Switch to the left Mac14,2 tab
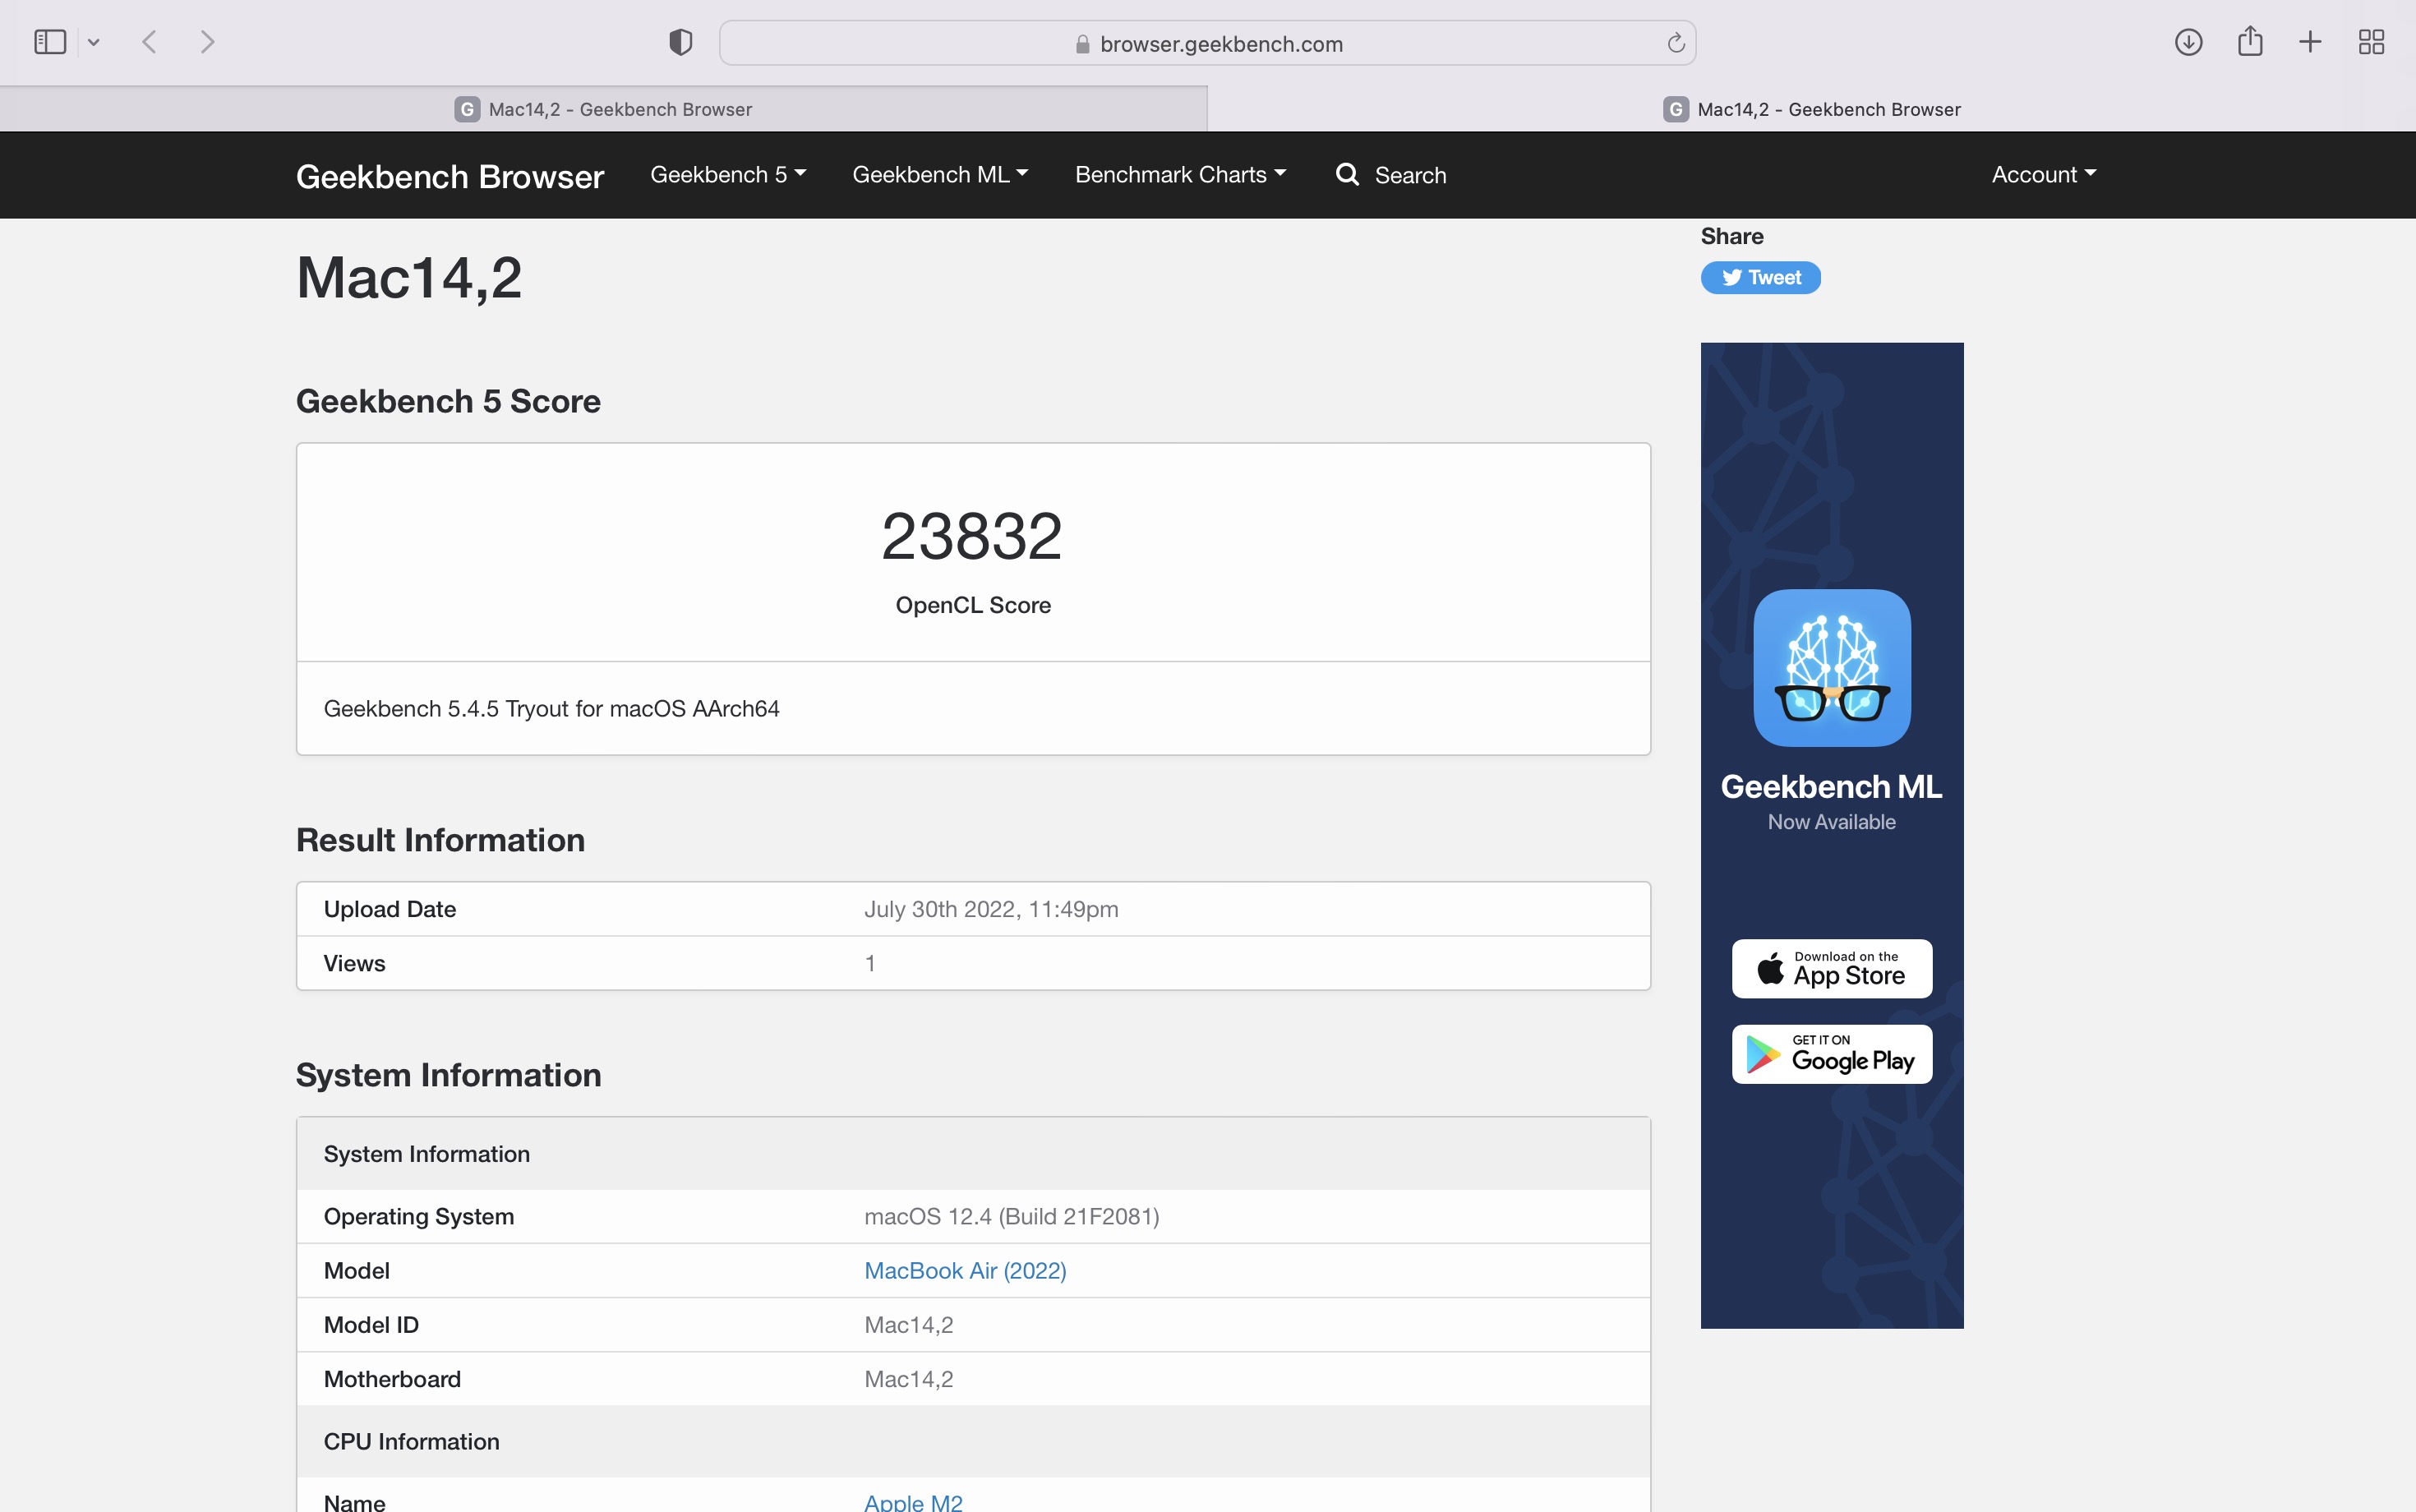Image resolution: width=2416 pixels, height=1512 pixels. 603,109
